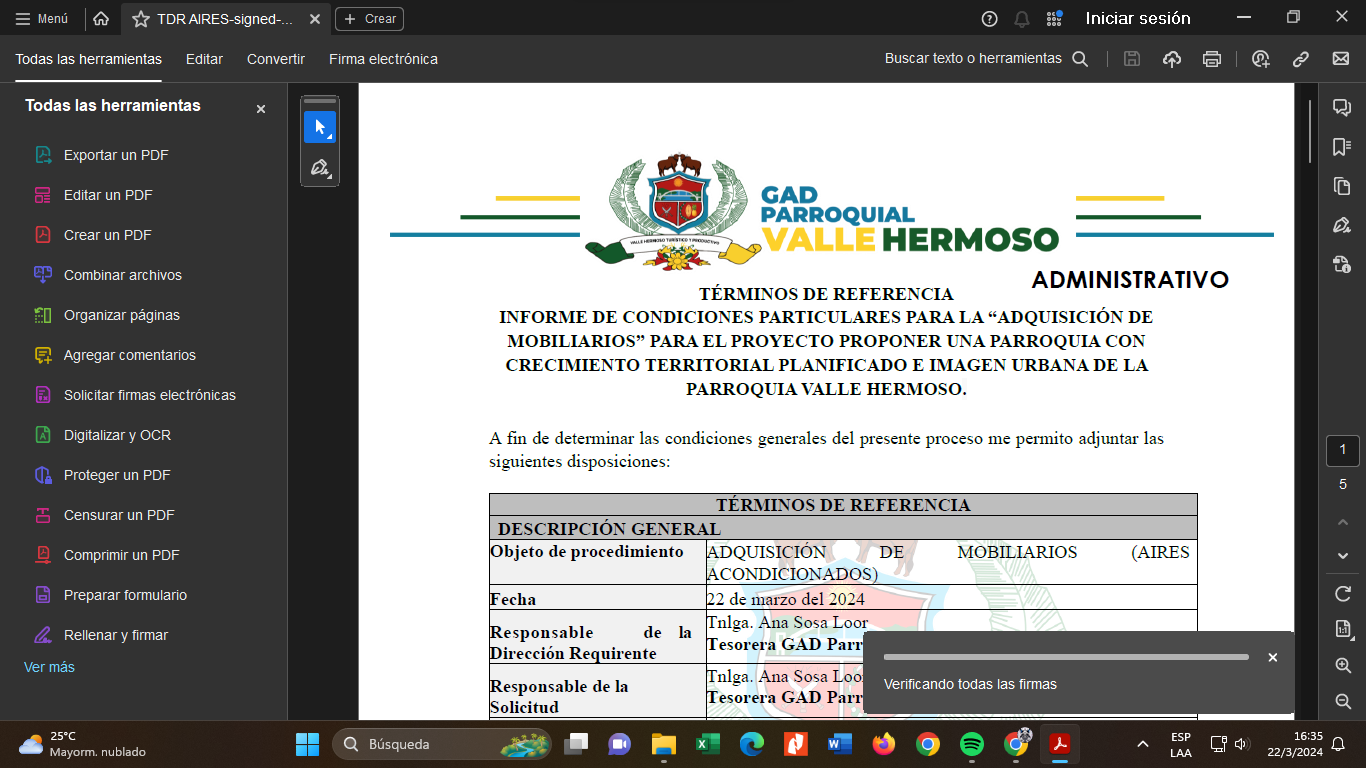The height and width of the screenshot is (768, 1366).
Task: Expand Ver más tools list
Action: pyautogui.click(x=49, y=667)
